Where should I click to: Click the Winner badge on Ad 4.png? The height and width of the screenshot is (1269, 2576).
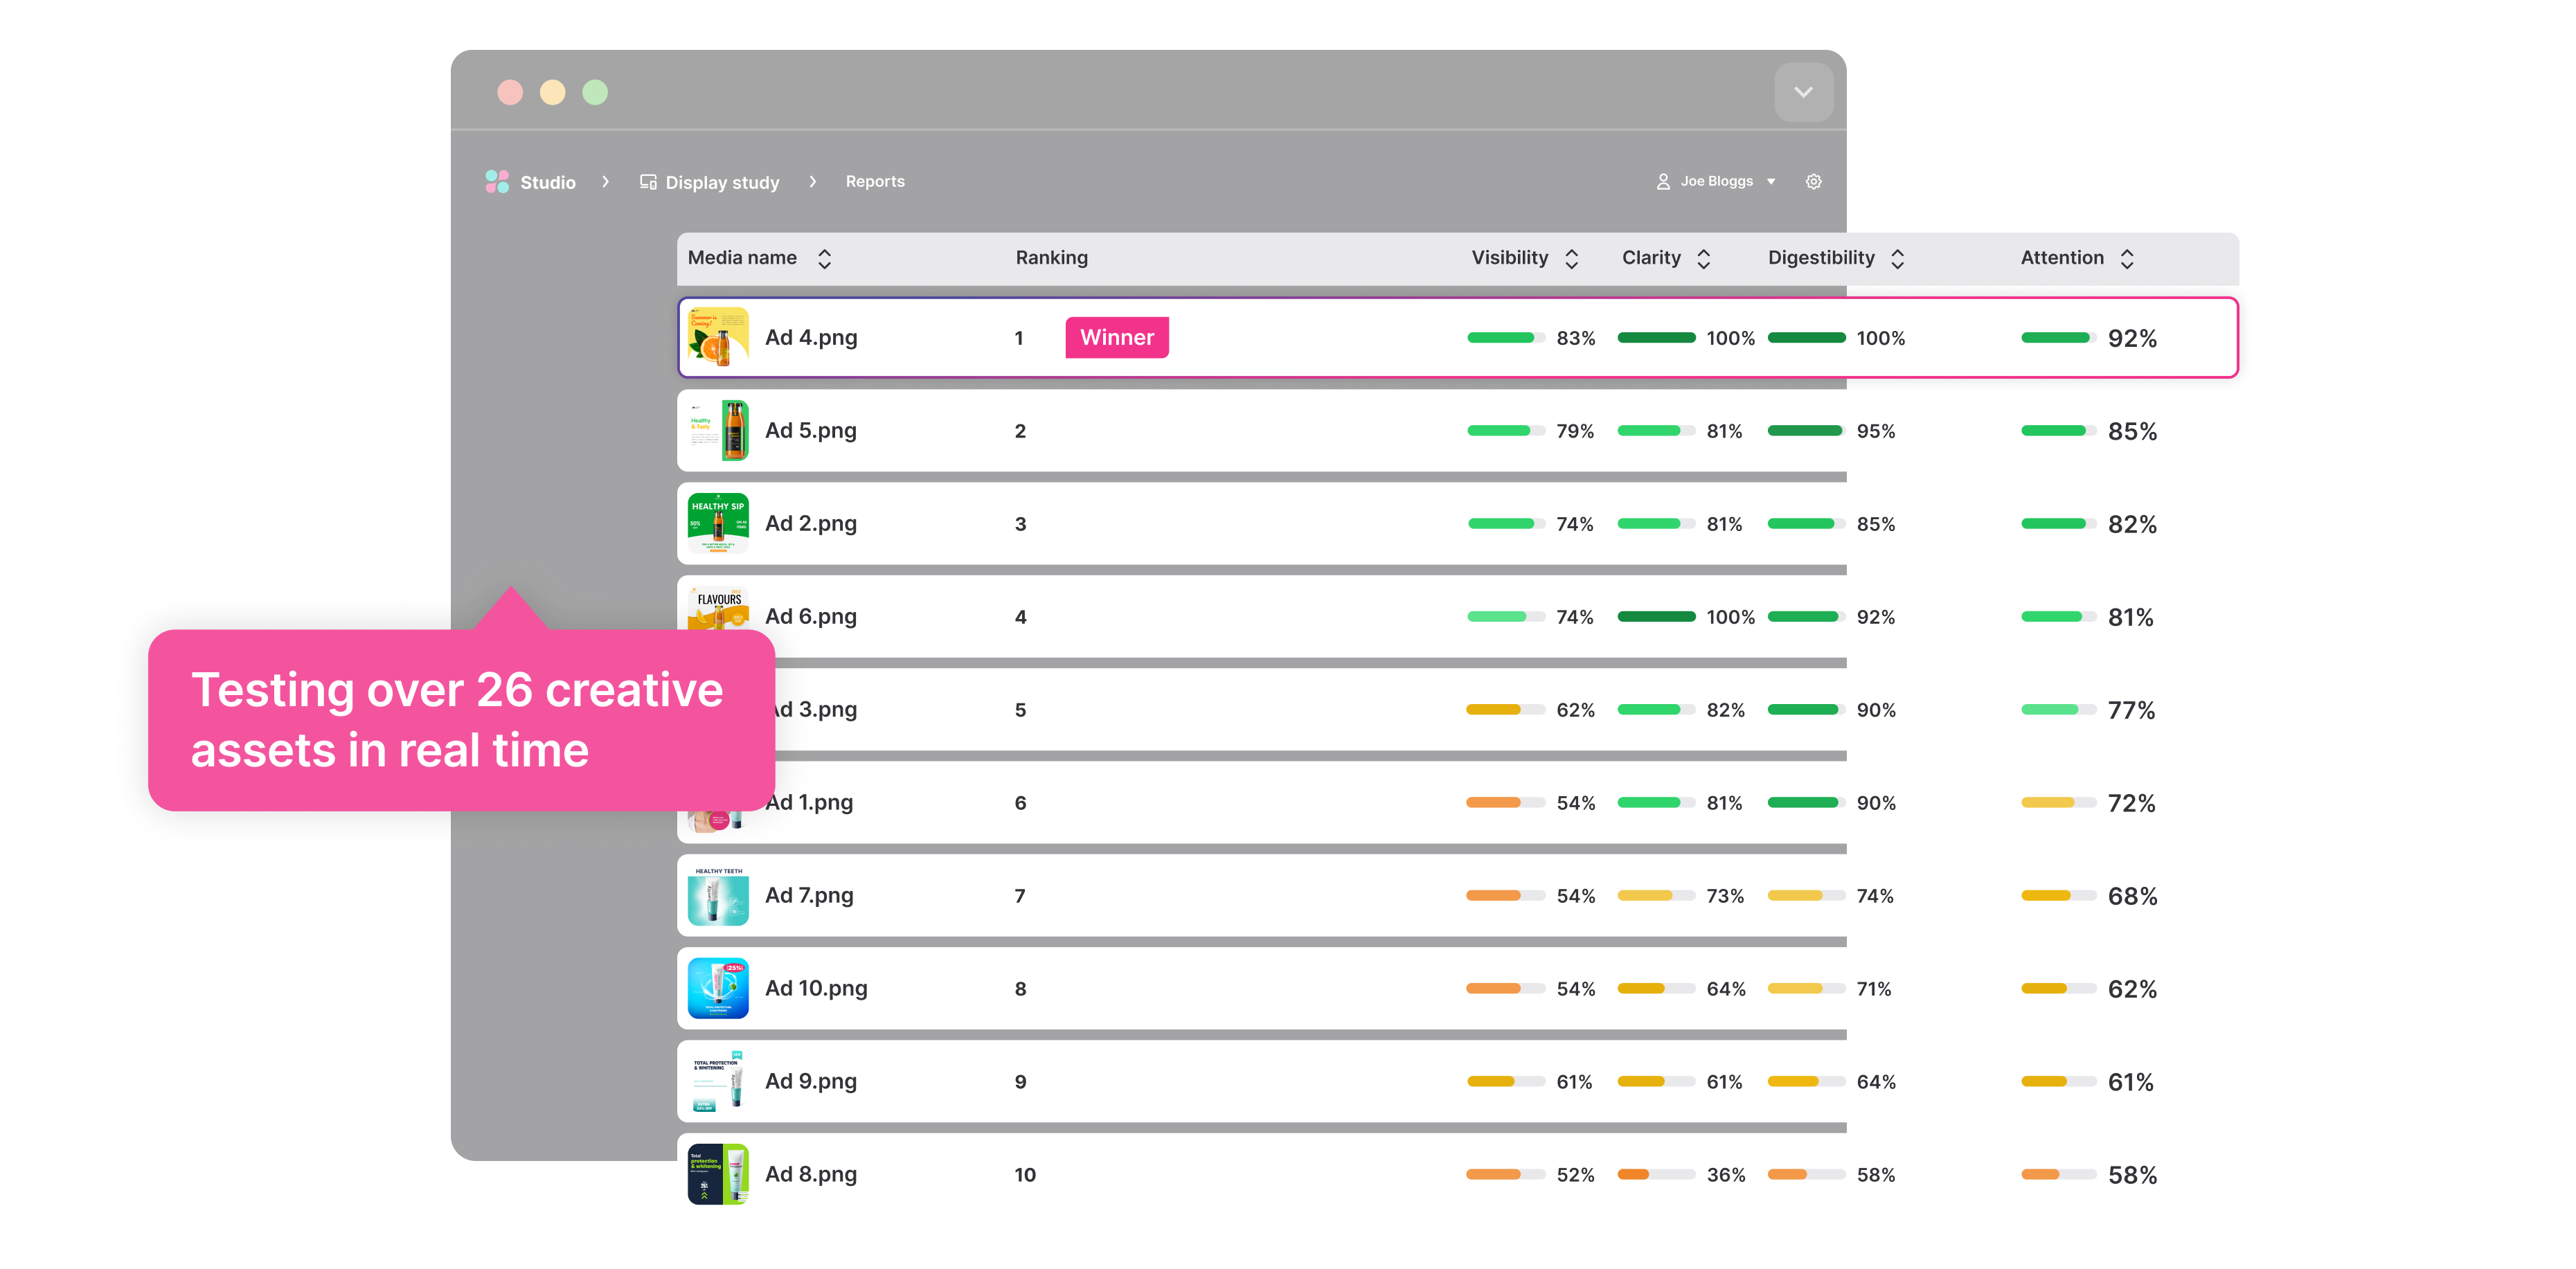[1117, 337]
